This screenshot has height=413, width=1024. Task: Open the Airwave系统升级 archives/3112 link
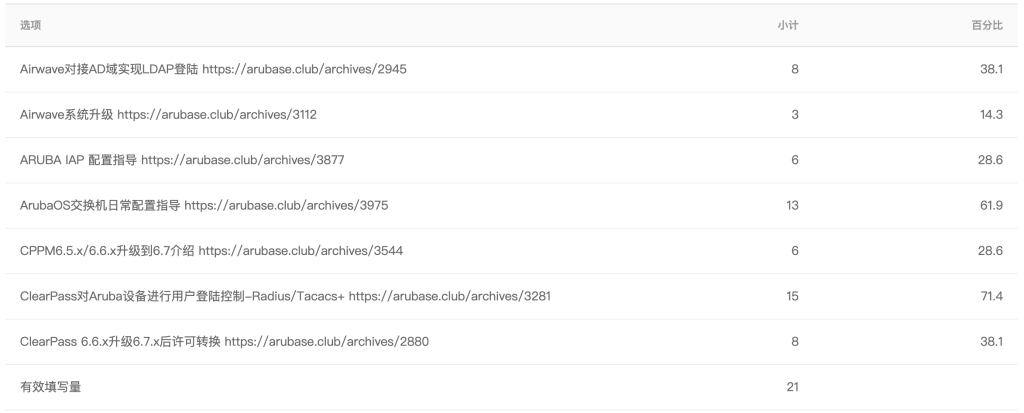pyautogui.click(x=217, y=115)
